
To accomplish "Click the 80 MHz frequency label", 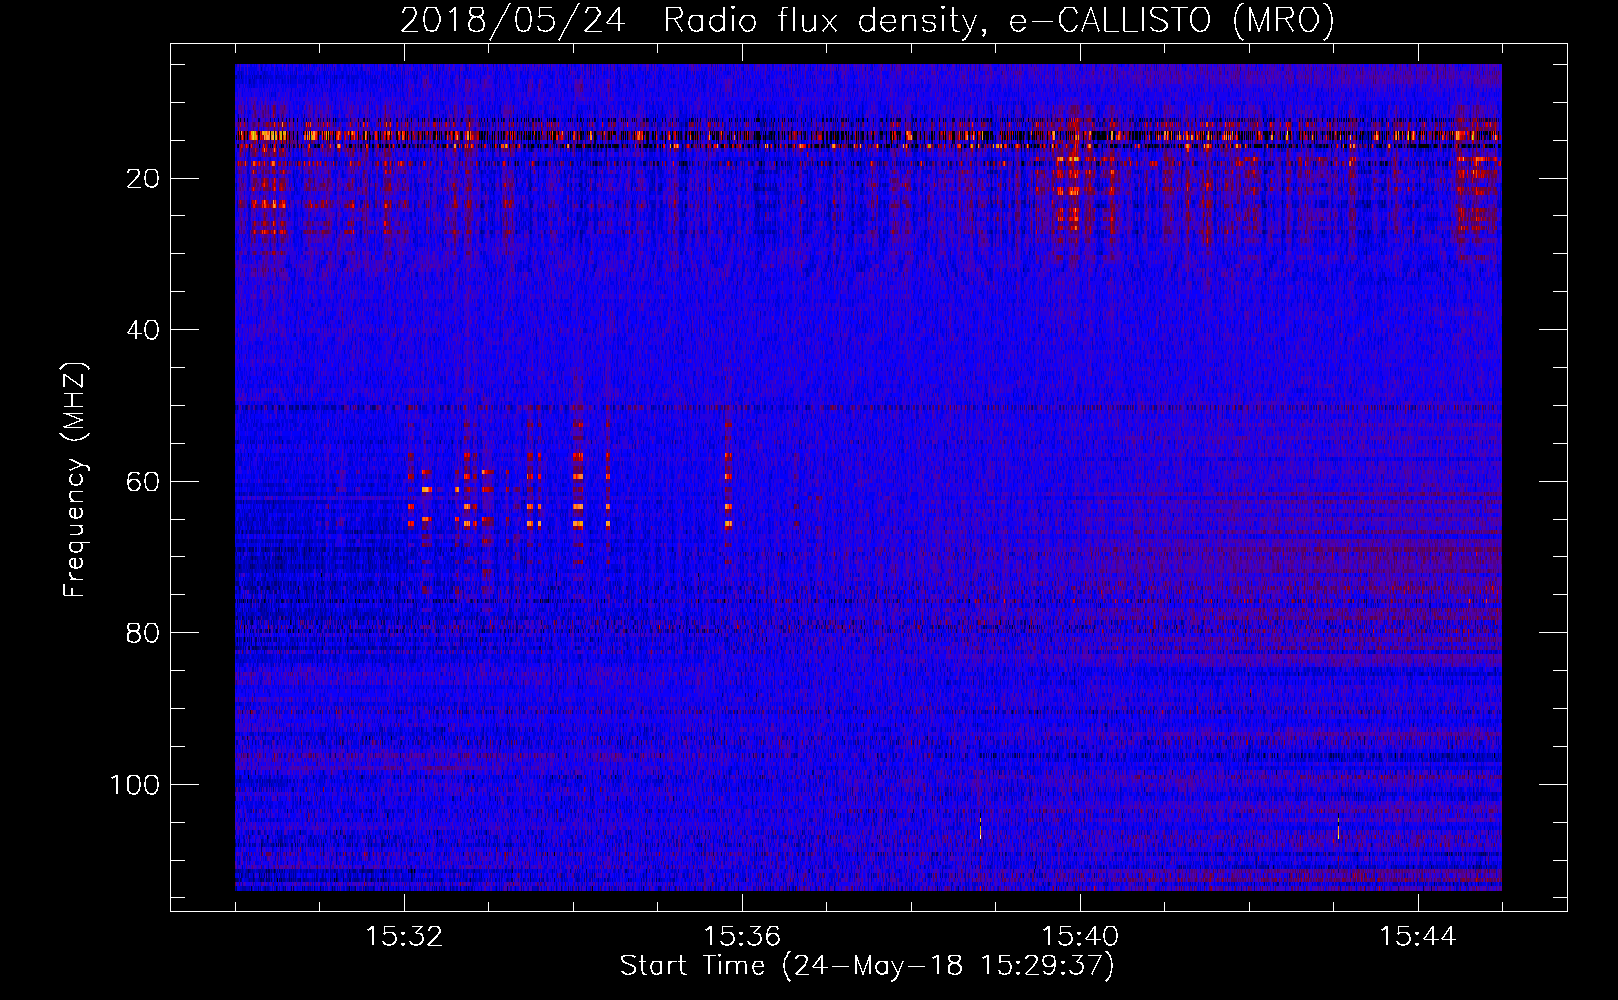I will click(x=143, y=633).
